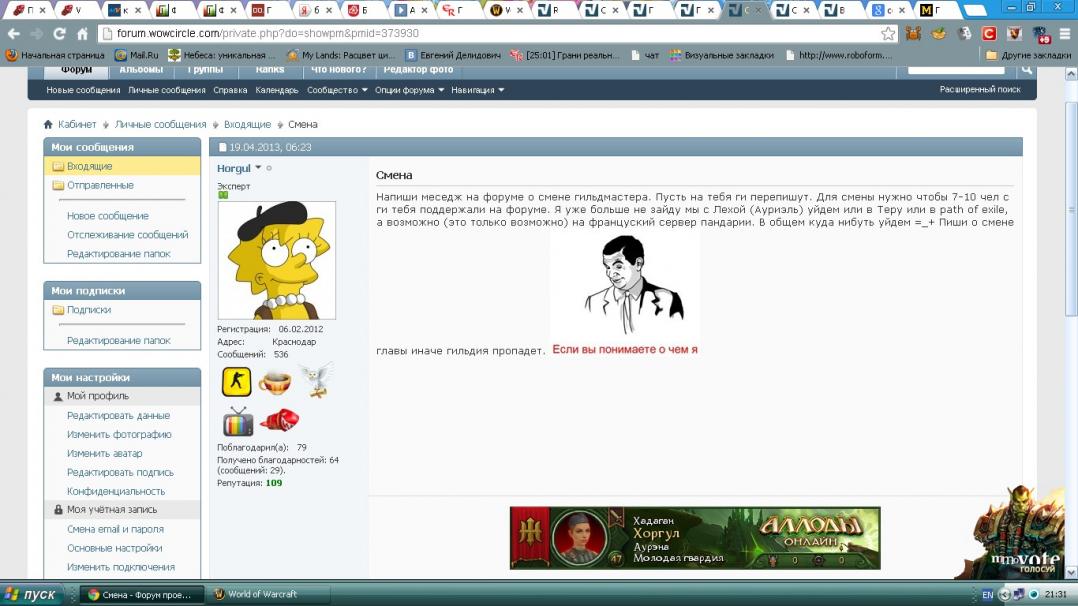Screen dimensions: 1078x606
Task: Switch to the Альбомы tab
Action: 141,70
